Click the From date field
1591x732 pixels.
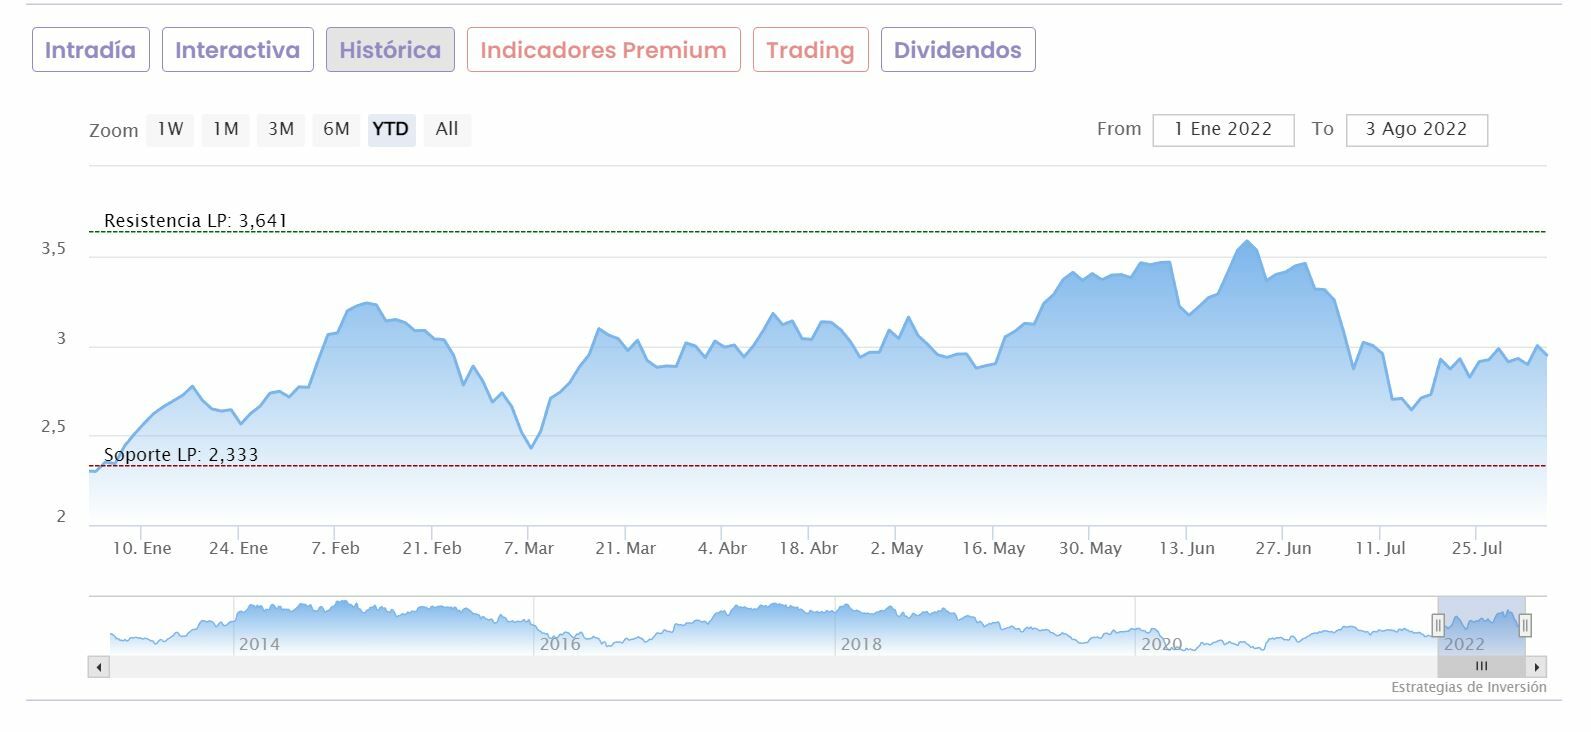tap(1223, 130)
